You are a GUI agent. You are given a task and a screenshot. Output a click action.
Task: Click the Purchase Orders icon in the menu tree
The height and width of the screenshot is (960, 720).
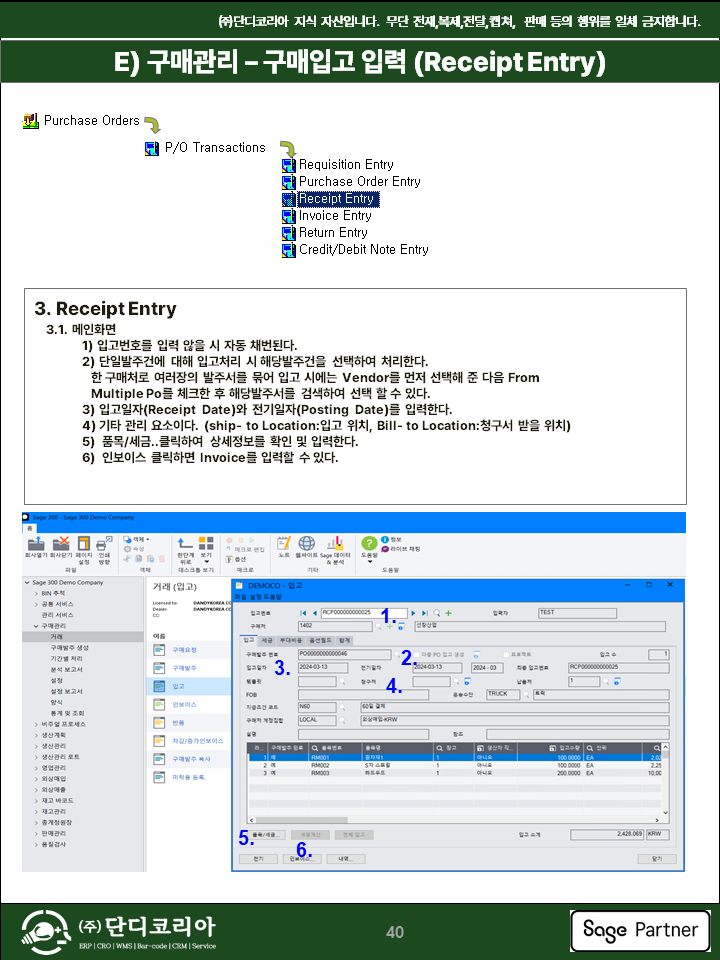pos(31,121)
